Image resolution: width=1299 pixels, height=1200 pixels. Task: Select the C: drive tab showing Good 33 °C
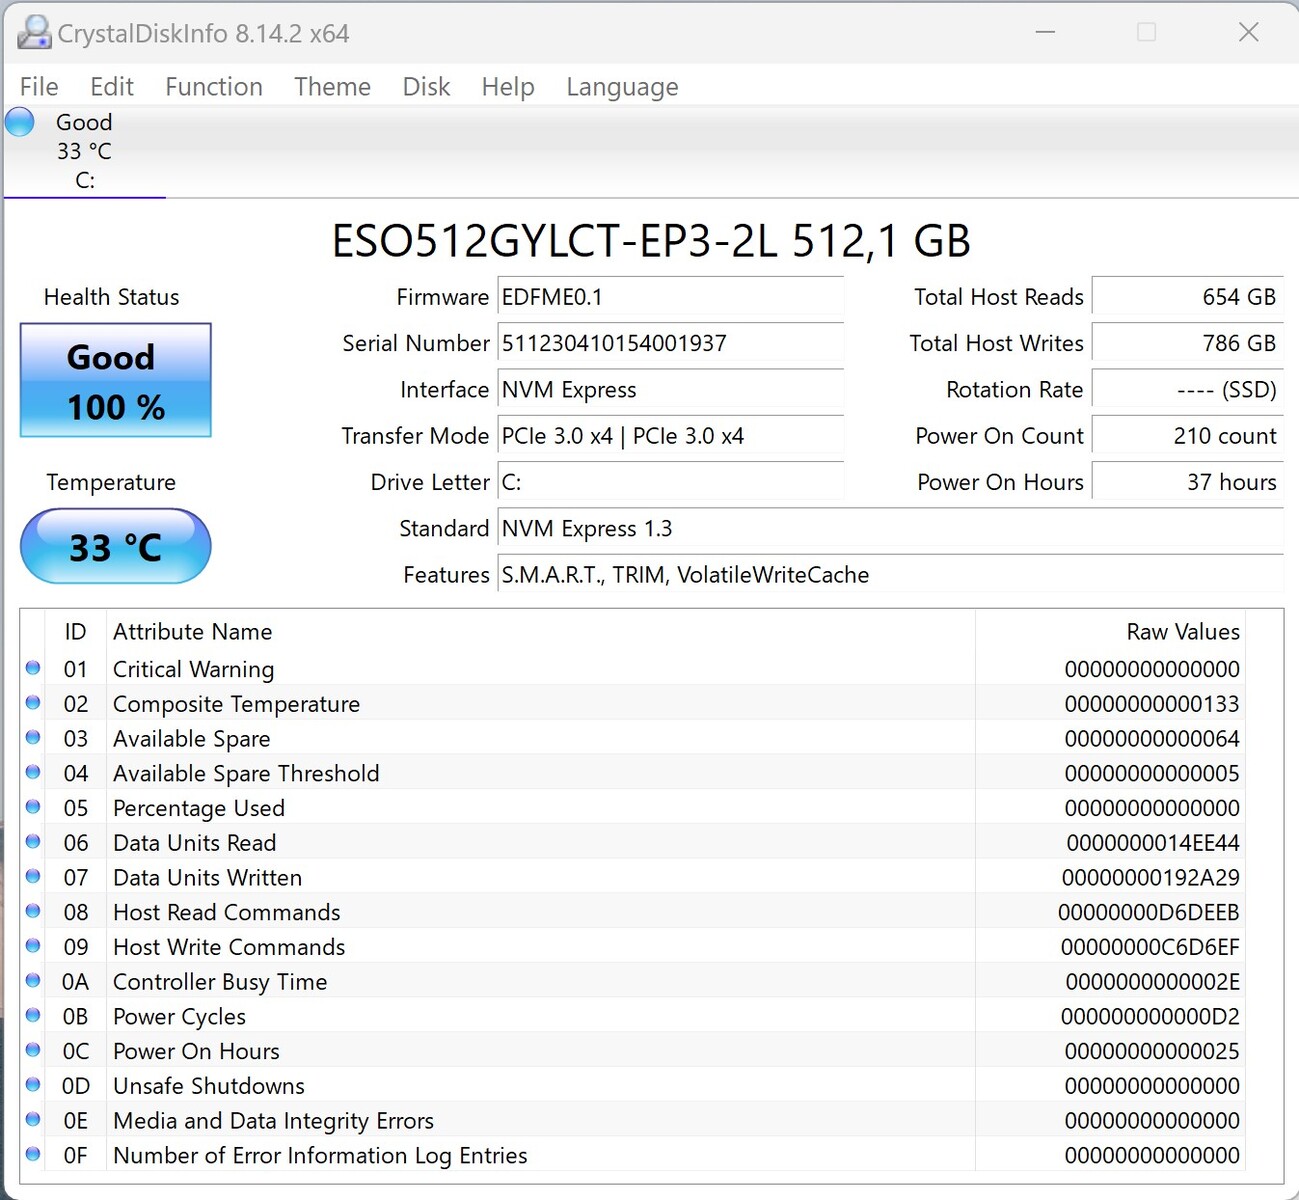pos(85,152)
